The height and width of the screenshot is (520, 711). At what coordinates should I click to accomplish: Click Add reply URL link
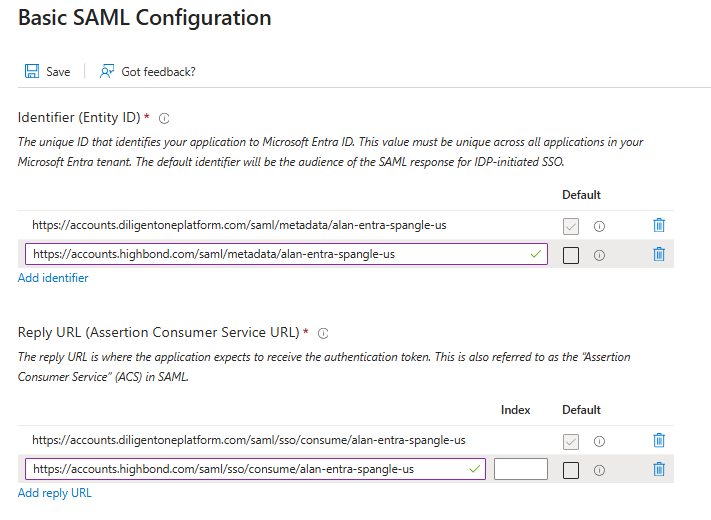[55, 493]
